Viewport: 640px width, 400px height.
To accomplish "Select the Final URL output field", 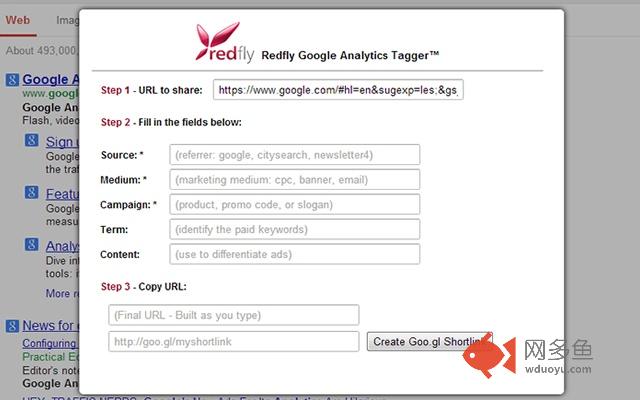I will pyautogui.click(x=234, y=315).
